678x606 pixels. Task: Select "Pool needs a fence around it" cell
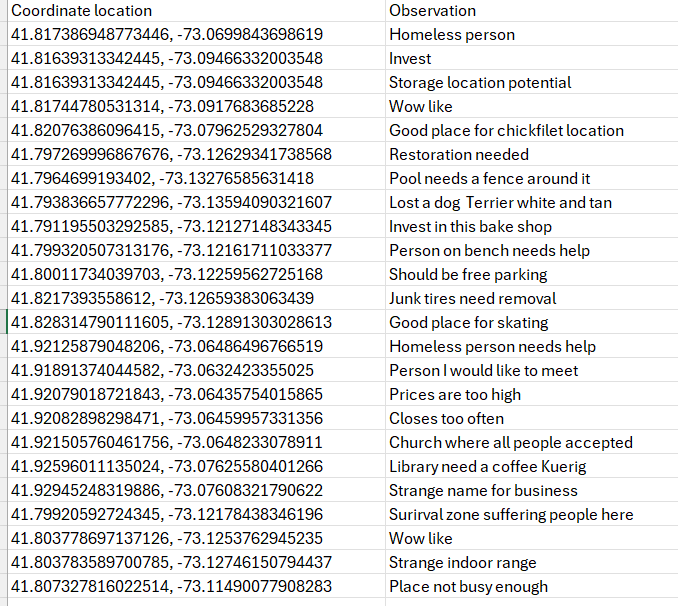(x=489, y=179)
